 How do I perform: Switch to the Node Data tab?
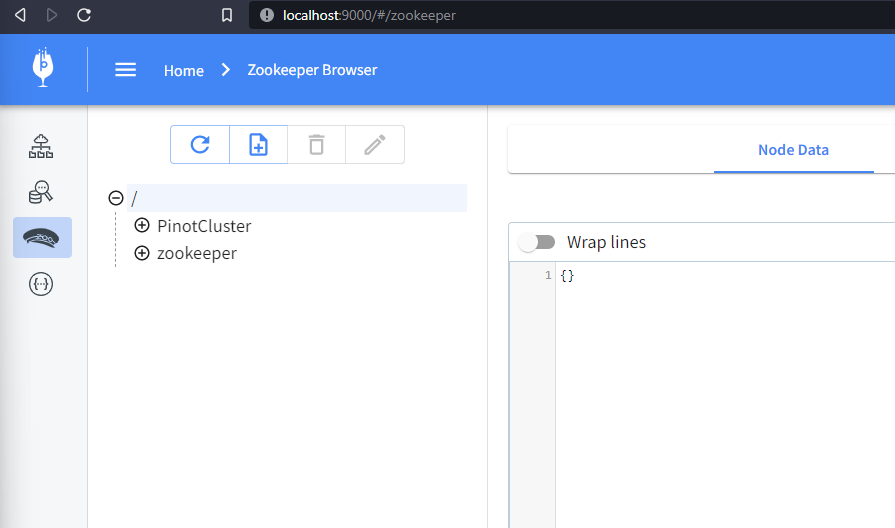(793, 150)
